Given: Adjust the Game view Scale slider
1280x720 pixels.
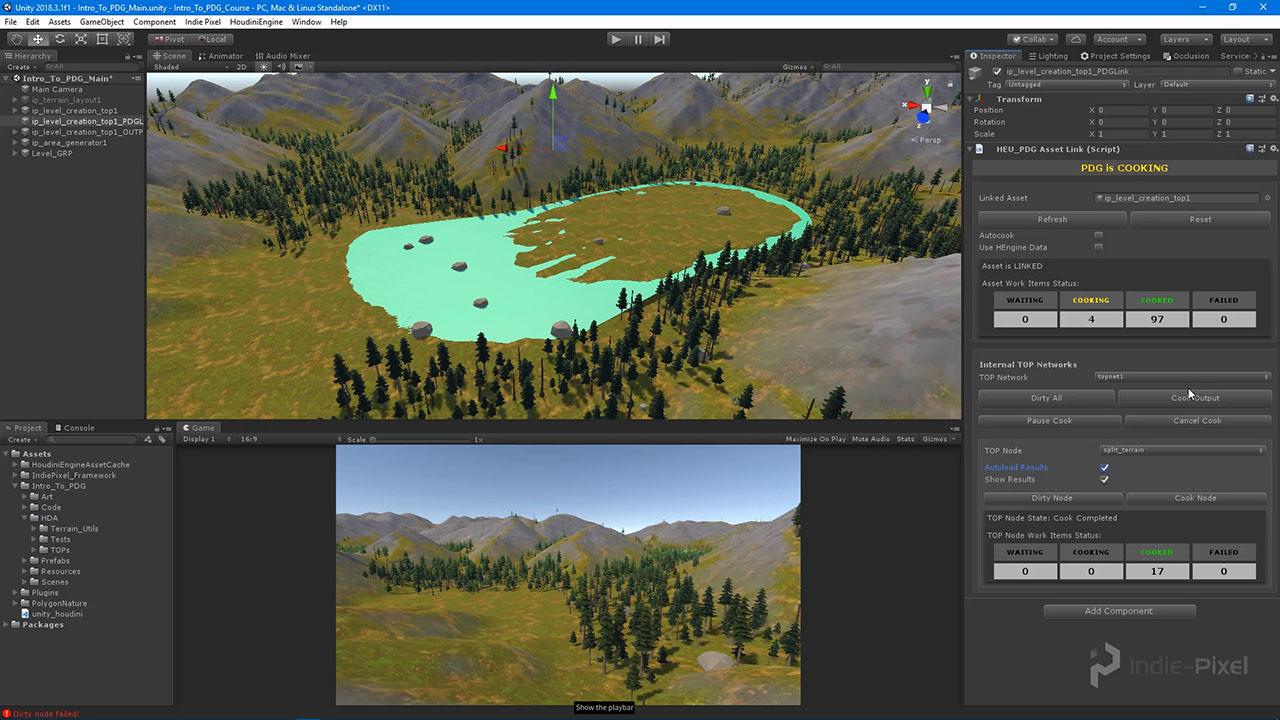Looking at the screenshot, I should 420,439.
